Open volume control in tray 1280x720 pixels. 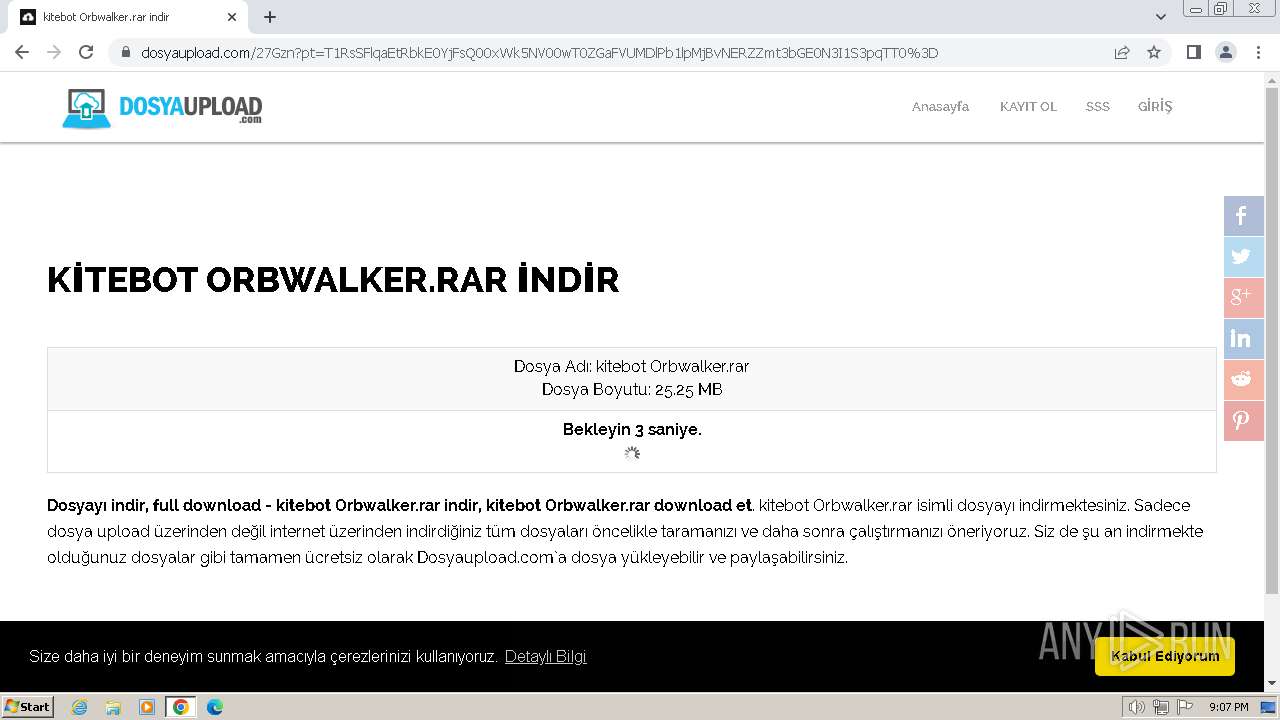click(x=1137, y=707)
